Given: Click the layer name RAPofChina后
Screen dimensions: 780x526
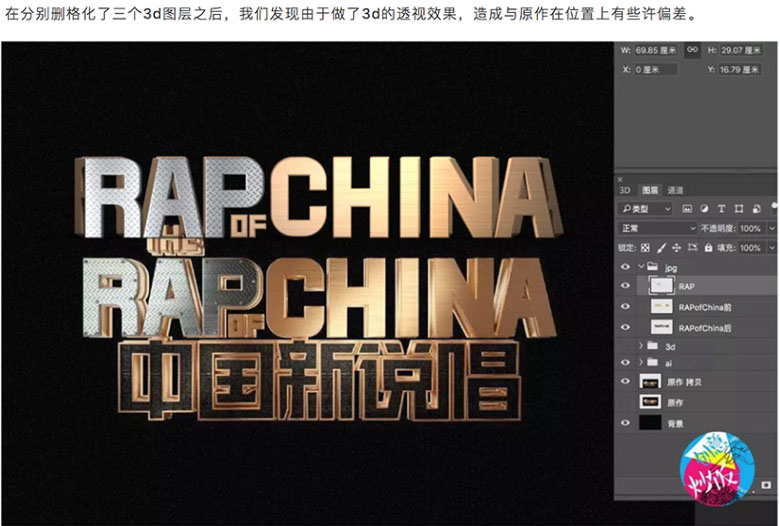Looking at the screenshot, I should [705, 328].
